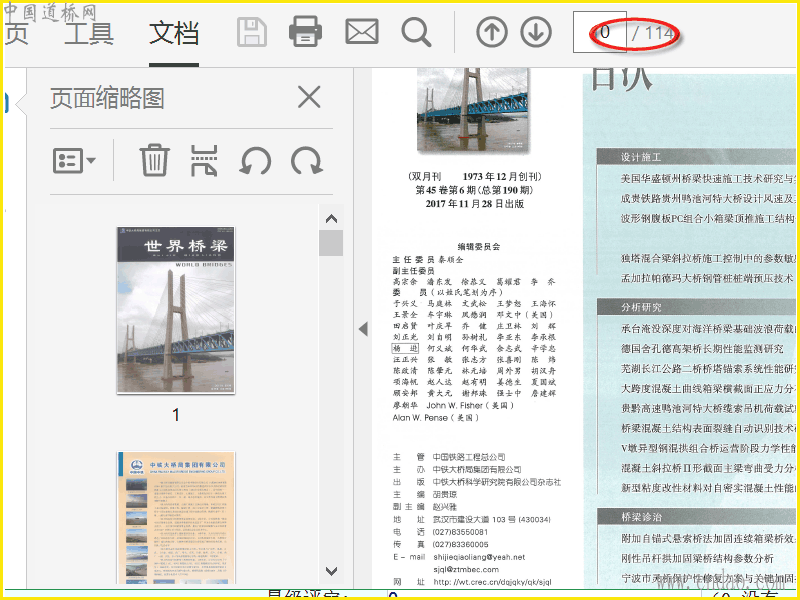Rotate page counterclockwise
The width and height of the screenshot is (800, 600).
(255, 161)
